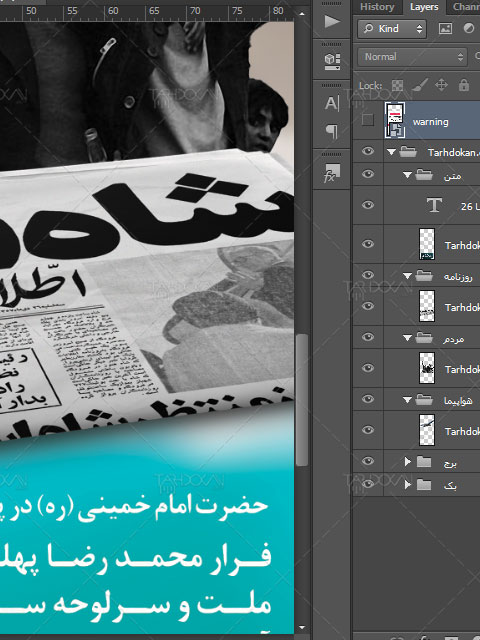The image size is (480, 640).
Task: Click the thumbnail of layer in مردم group
Action: (427, 368)
